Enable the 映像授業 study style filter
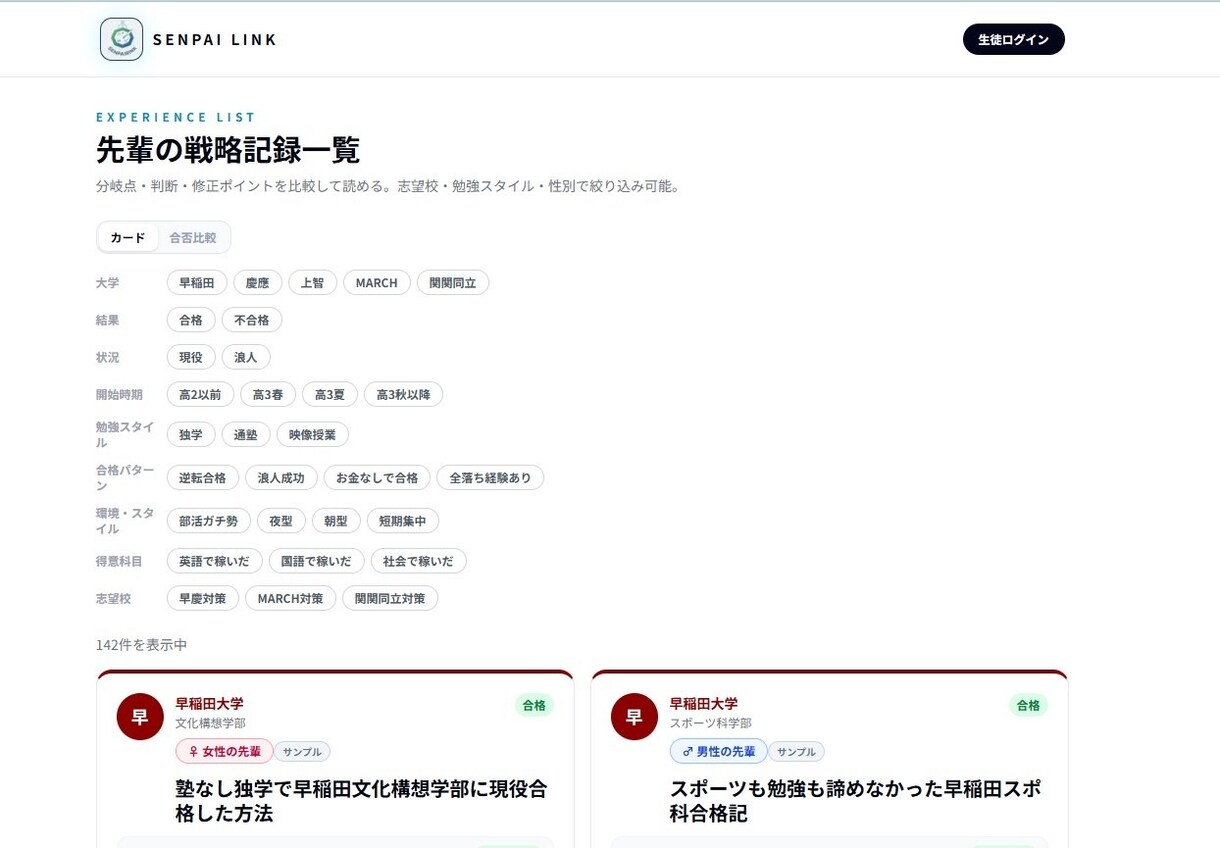 313,434
